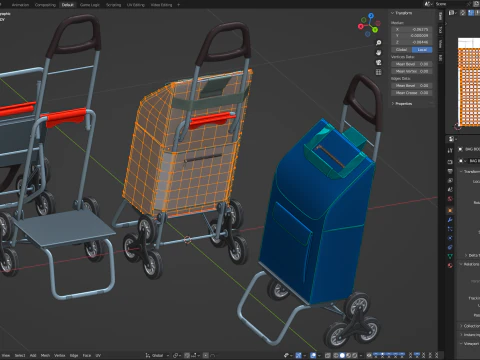Select Global in Transform panel

(x=401, y=50)
